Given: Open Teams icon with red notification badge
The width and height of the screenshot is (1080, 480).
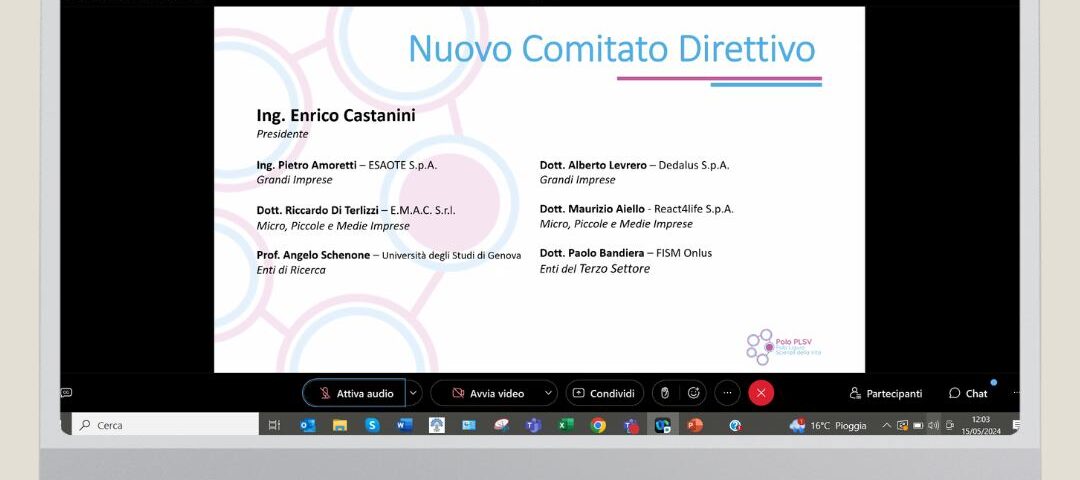Looking at the screenshot, I should coord(631,426).
